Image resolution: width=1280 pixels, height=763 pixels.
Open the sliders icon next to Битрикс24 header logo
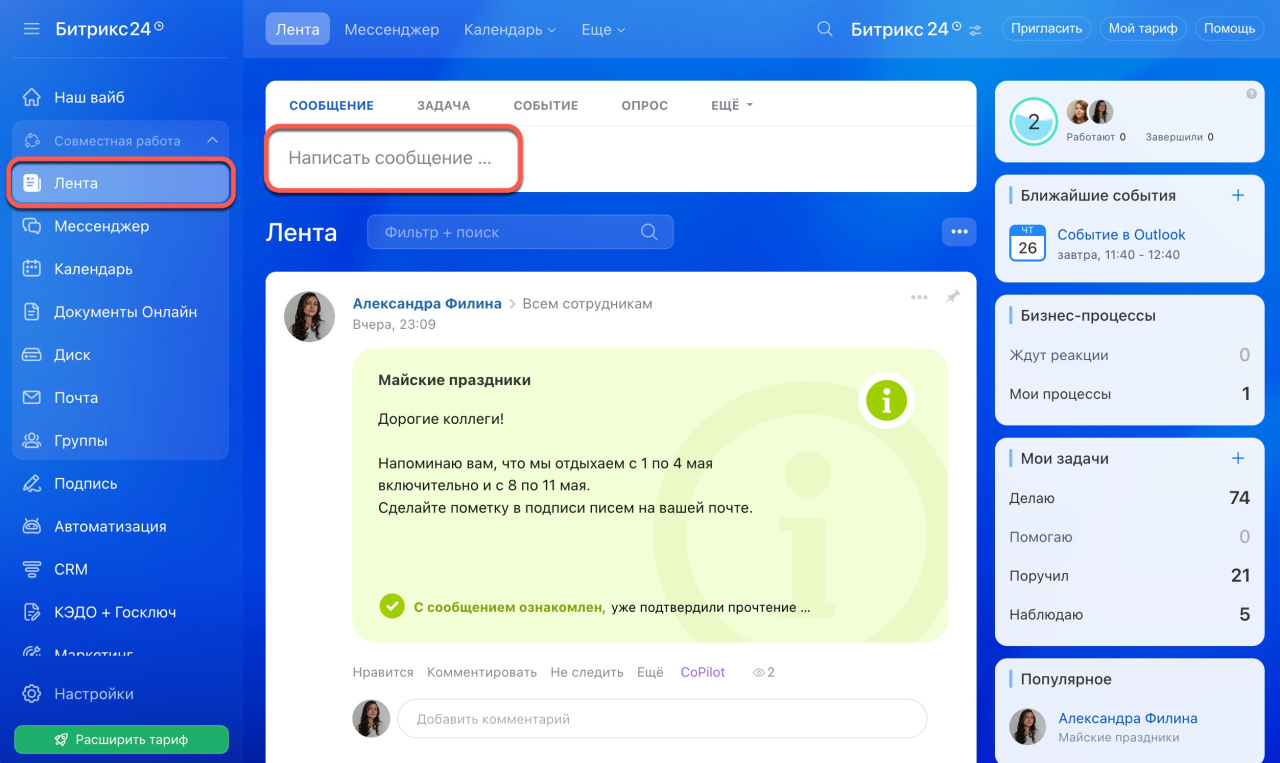click(976, 29)
